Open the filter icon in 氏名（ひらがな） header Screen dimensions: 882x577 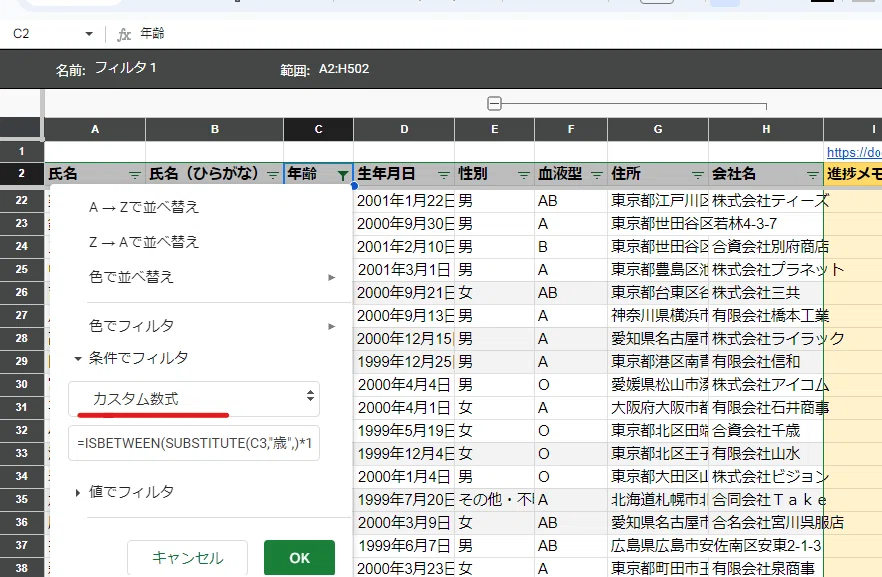point(273,175)
